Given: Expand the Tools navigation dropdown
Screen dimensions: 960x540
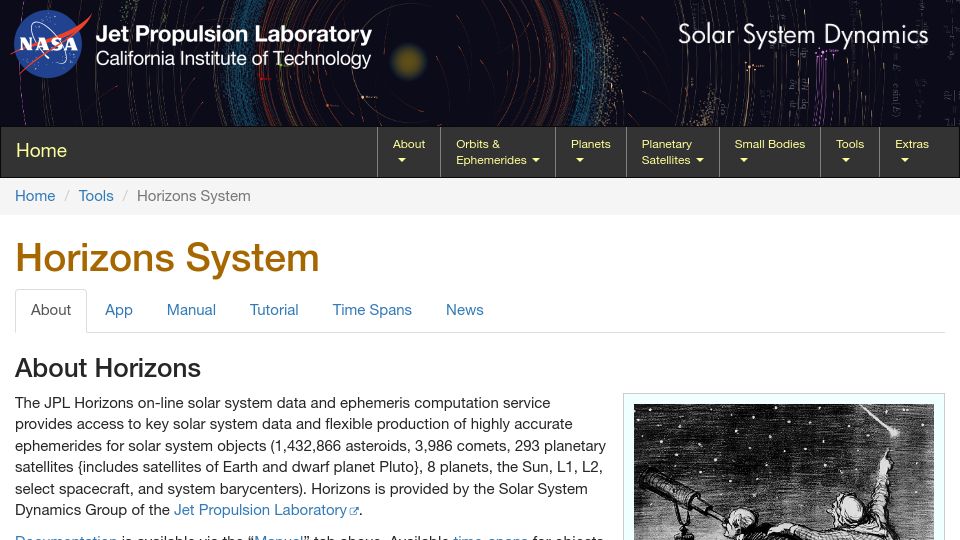Looking at the screenshot, I should coord(850,152).
